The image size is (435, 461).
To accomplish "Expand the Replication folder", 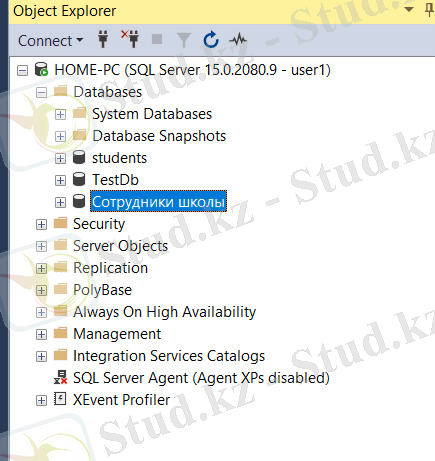I will point(41,268).
